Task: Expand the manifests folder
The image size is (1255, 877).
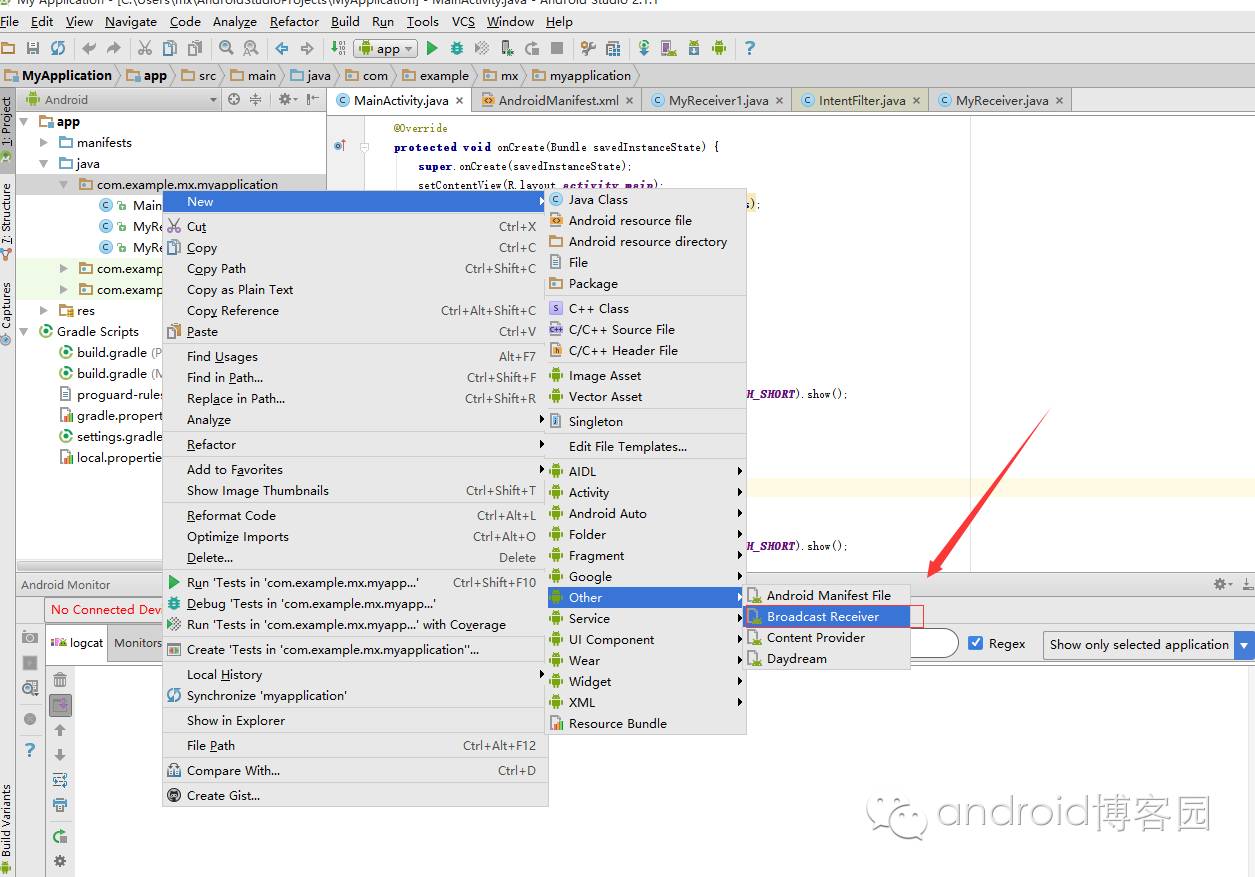Action: point(44,142)
